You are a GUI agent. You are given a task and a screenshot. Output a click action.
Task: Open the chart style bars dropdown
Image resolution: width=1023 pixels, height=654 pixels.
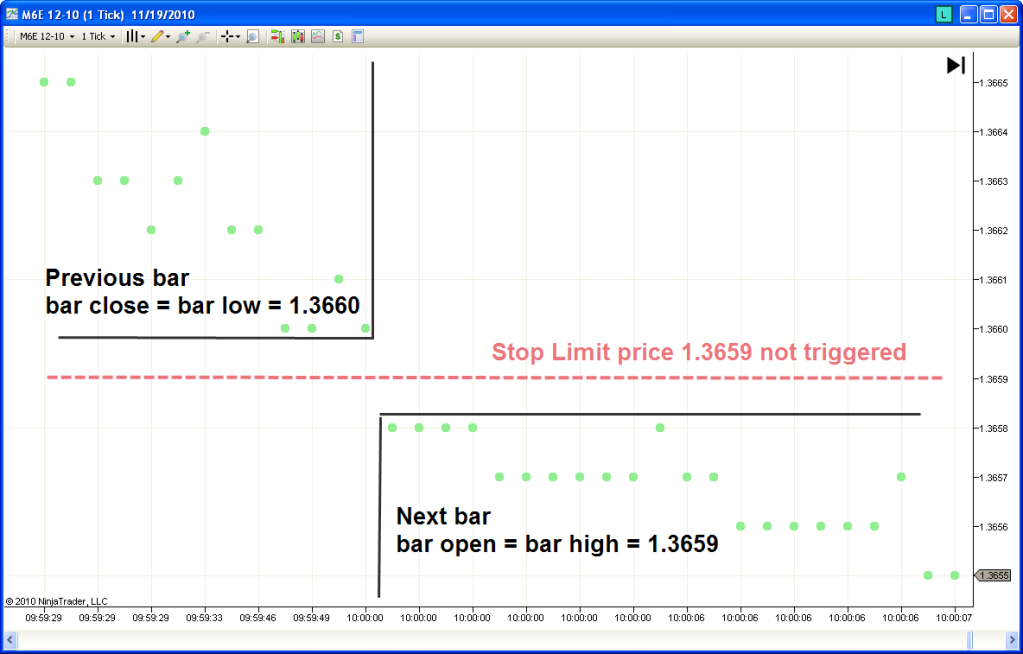[135, 37]
